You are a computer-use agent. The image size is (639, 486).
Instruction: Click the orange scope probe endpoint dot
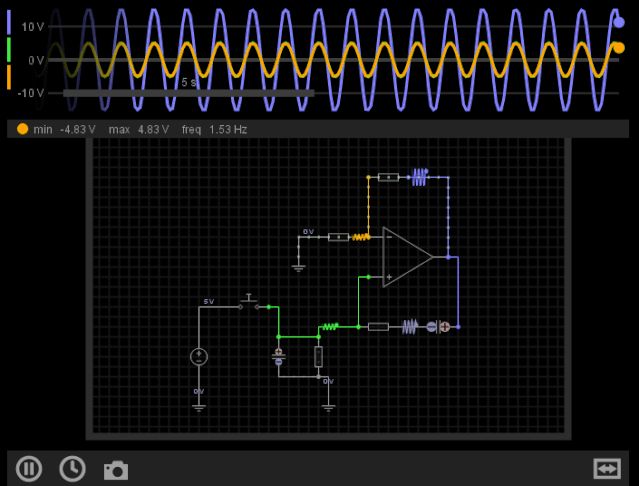point(619,48)
